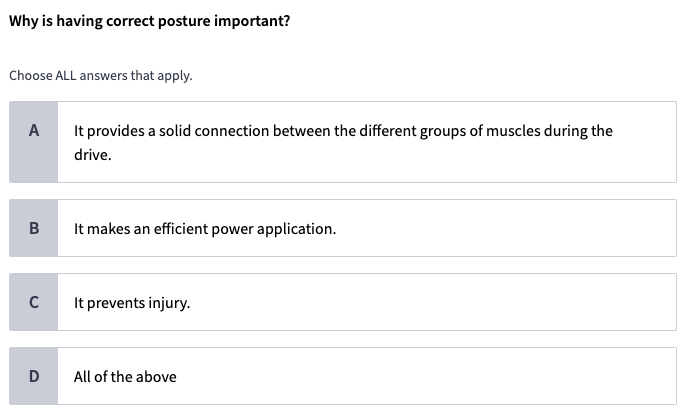Image resolution: width=680 pixels, height=410 pixels.
Task: Click the word "drive." in option A
Action: (92, 156)
